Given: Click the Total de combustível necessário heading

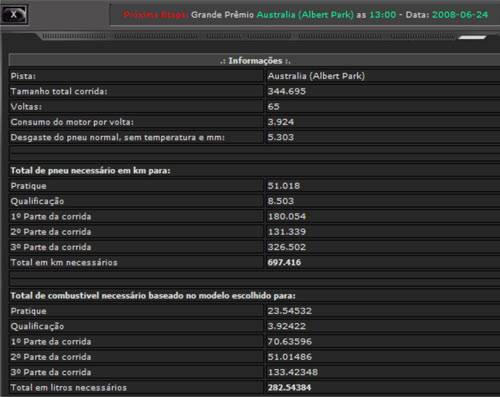Looking at the screenshot, I should pos(153,296).
